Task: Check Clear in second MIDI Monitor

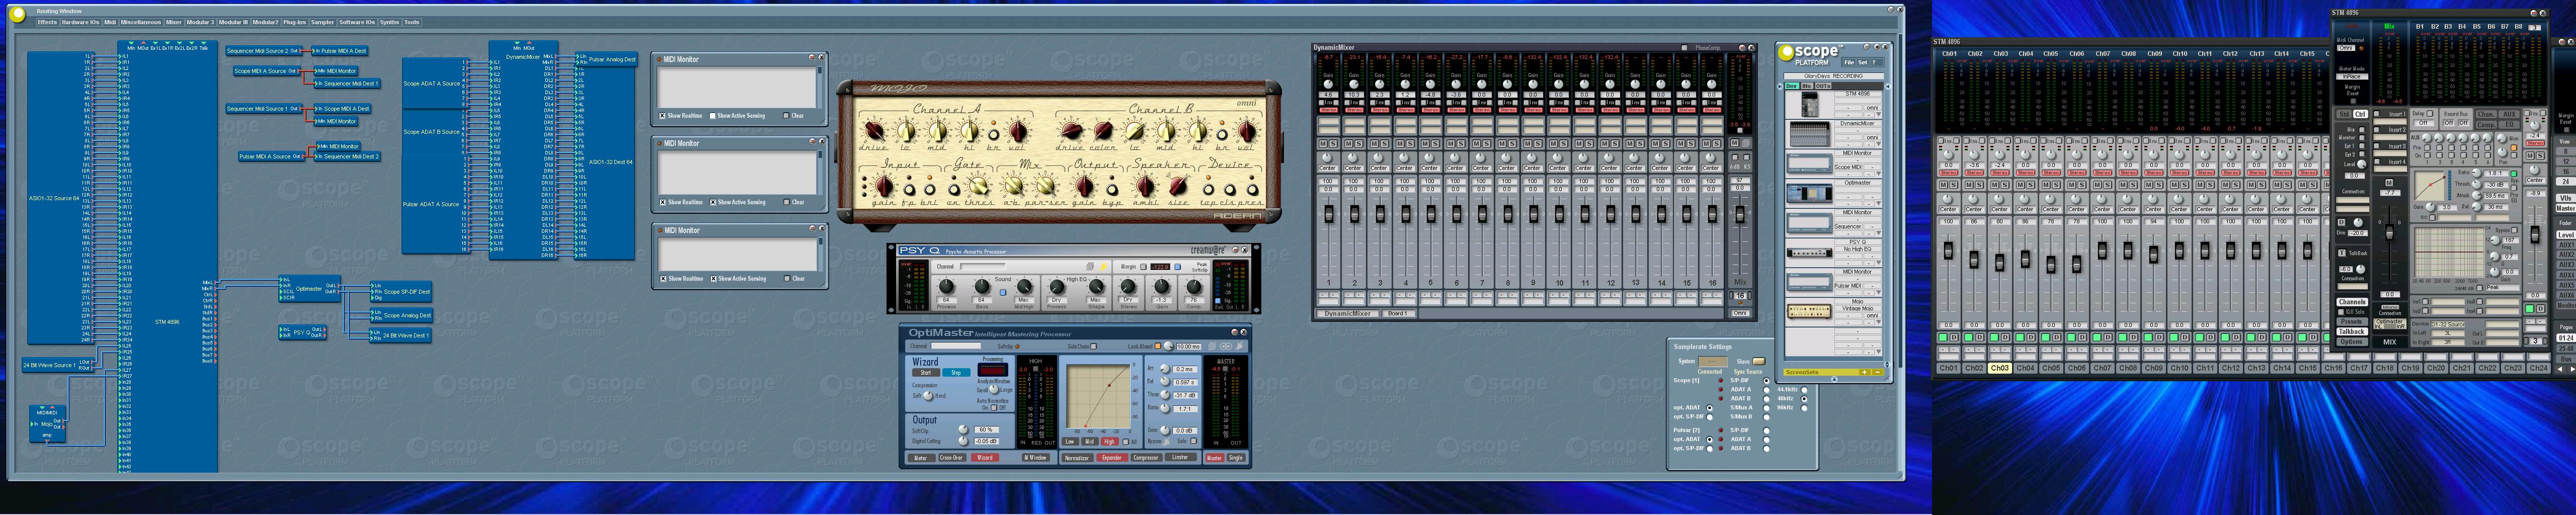Action: (786, 202)
